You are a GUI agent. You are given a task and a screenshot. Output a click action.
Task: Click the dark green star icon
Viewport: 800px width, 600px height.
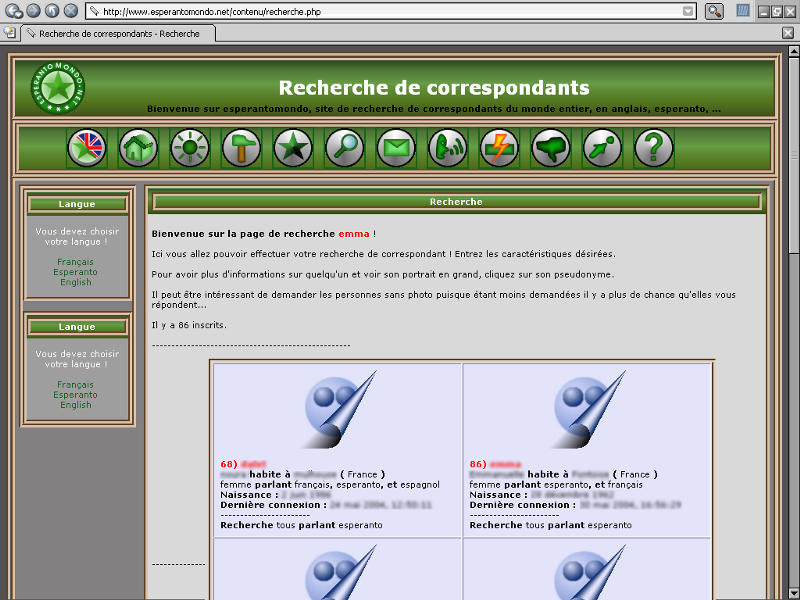point(293,148)
